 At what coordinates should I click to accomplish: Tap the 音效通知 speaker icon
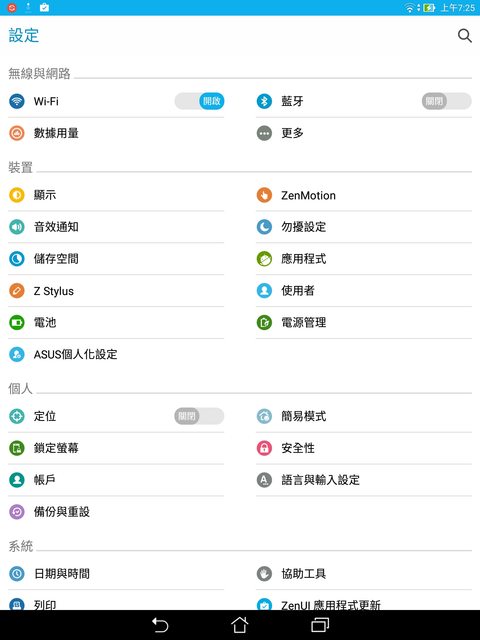(17, 227)
